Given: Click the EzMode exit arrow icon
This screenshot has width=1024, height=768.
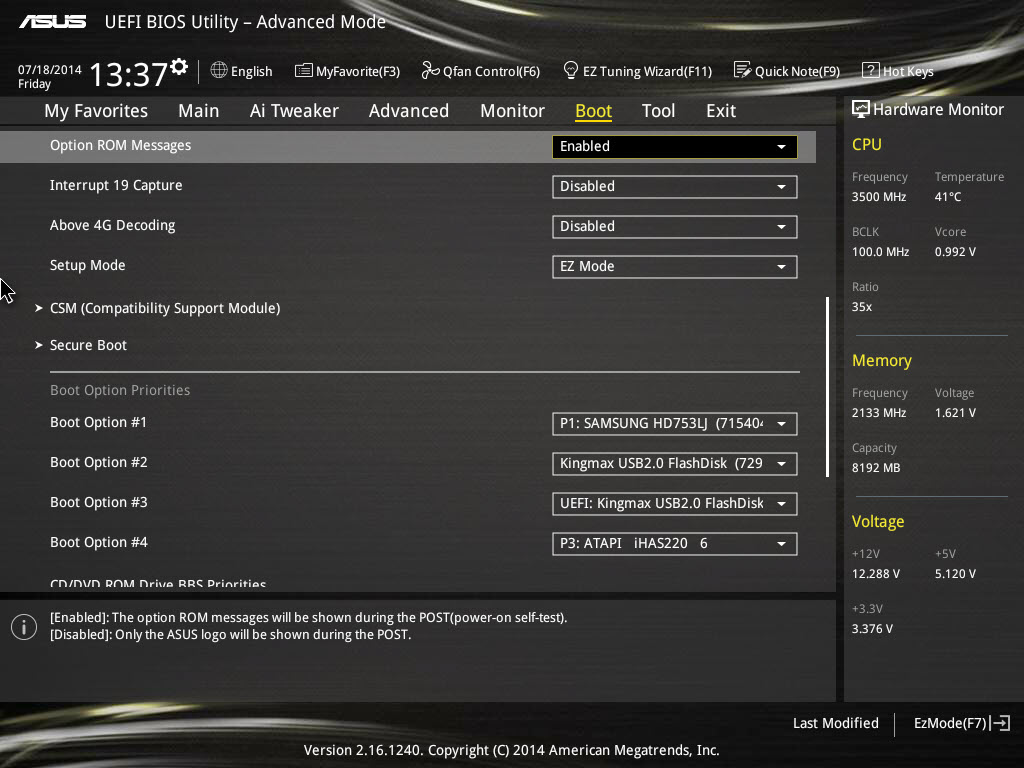Looking at the screenshot, I should point(1000,723).
